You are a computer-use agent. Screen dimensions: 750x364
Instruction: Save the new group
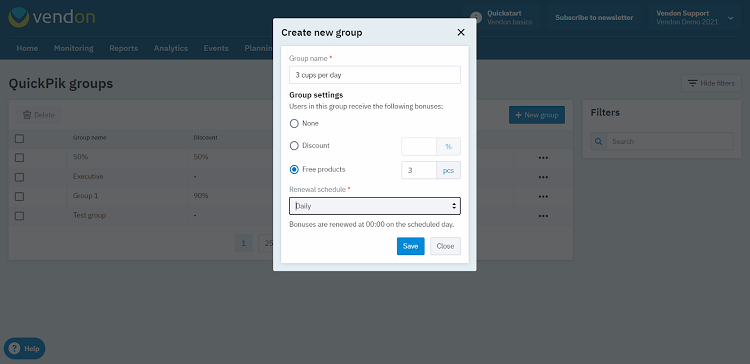tap(410, 246)
